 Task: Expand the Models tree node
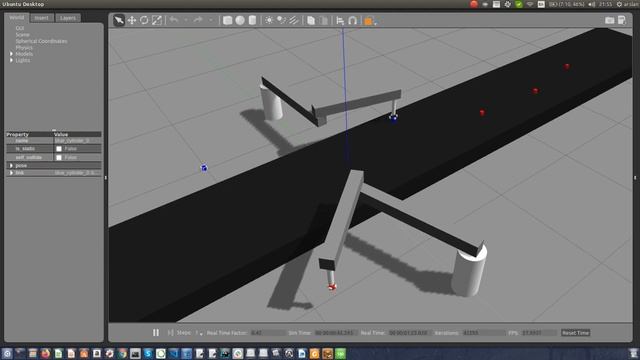pyautogui.click(x=11, y=54)
